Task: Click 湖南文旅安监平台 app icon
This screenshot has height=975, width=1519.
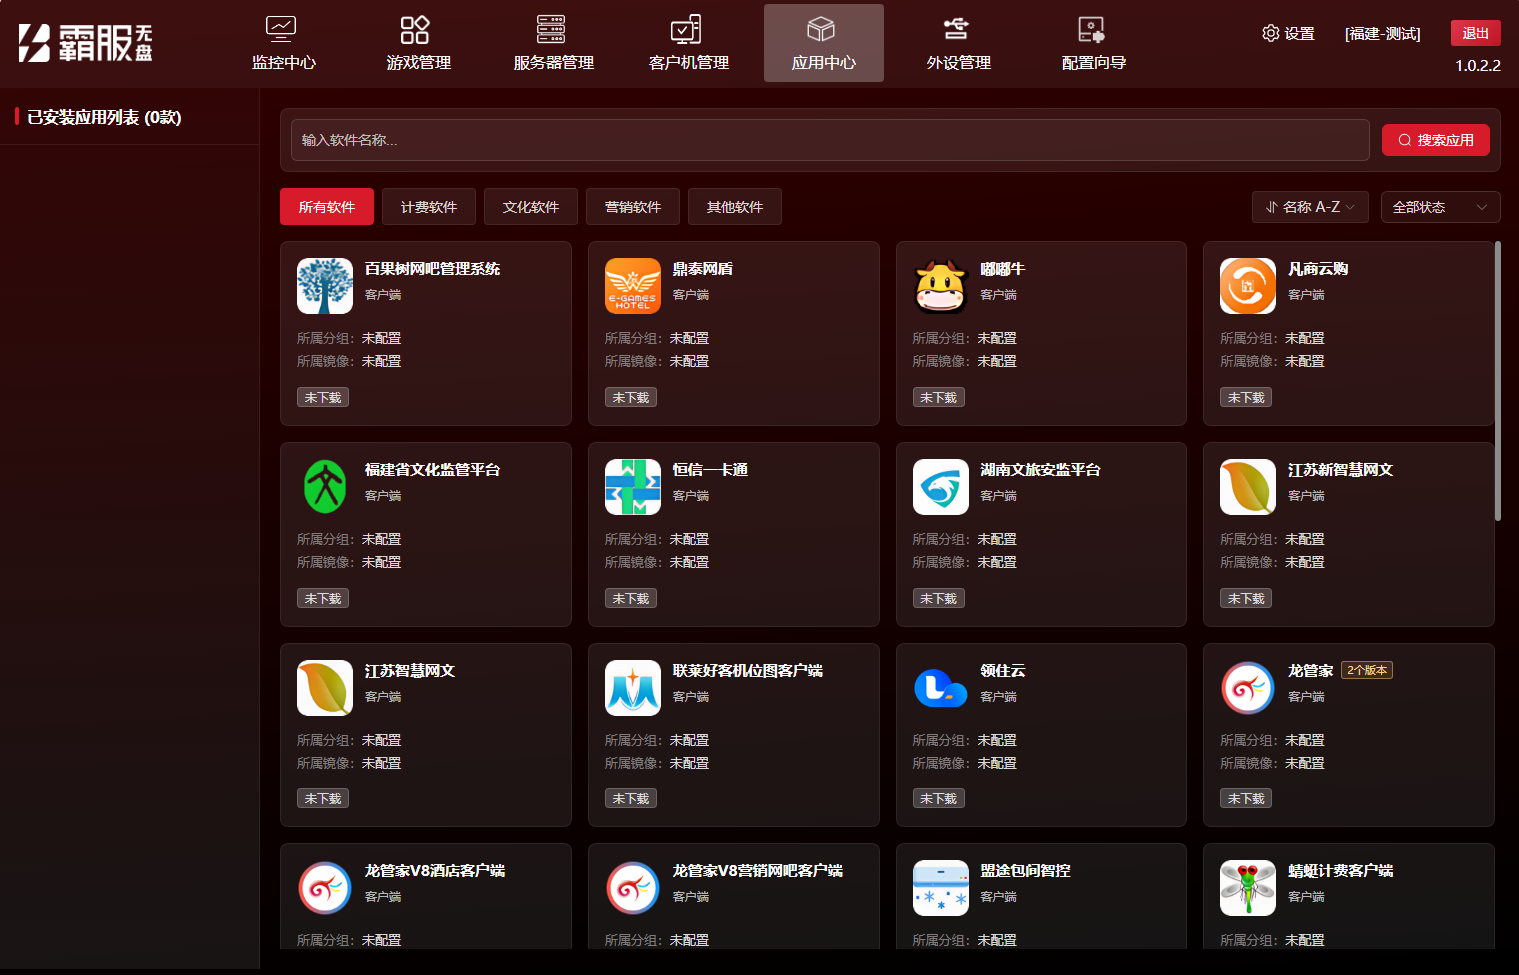Action: tap(941, 487)
